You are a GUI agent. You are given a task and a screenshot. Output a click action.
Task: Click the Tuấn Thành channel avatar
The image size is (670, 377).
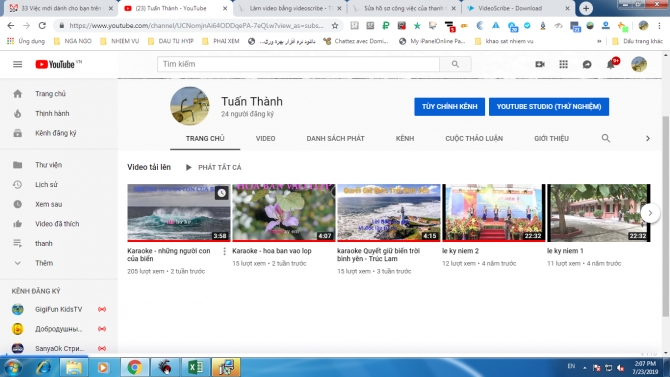190,106
